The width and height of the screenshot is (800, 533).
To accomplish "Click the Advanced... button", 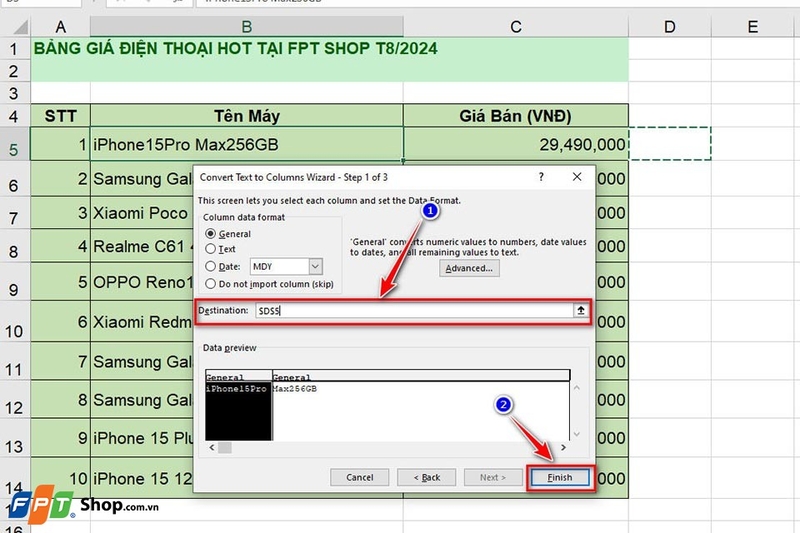I will pyautogui.click(x=469, y=268).
